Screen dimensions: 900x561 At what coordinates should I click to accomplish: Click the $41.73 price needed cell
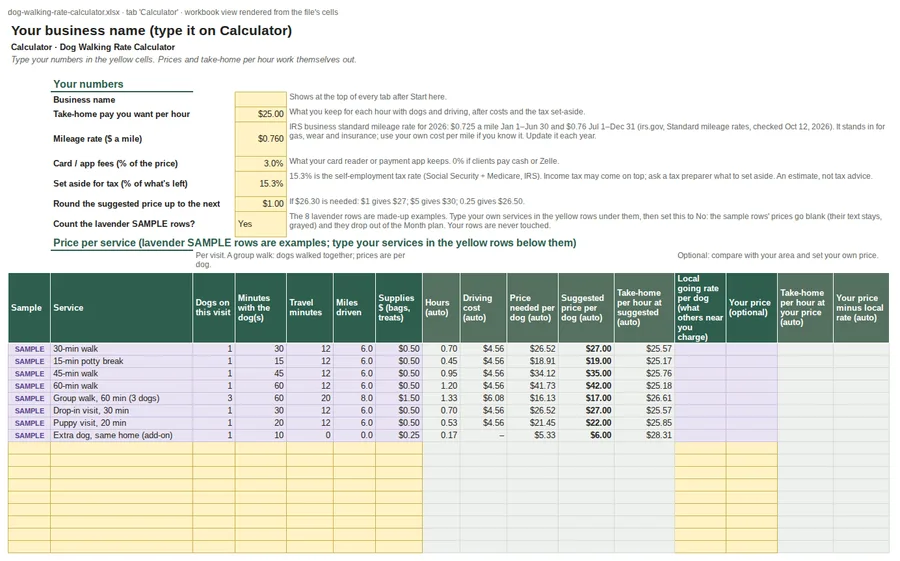pos(533,386)
